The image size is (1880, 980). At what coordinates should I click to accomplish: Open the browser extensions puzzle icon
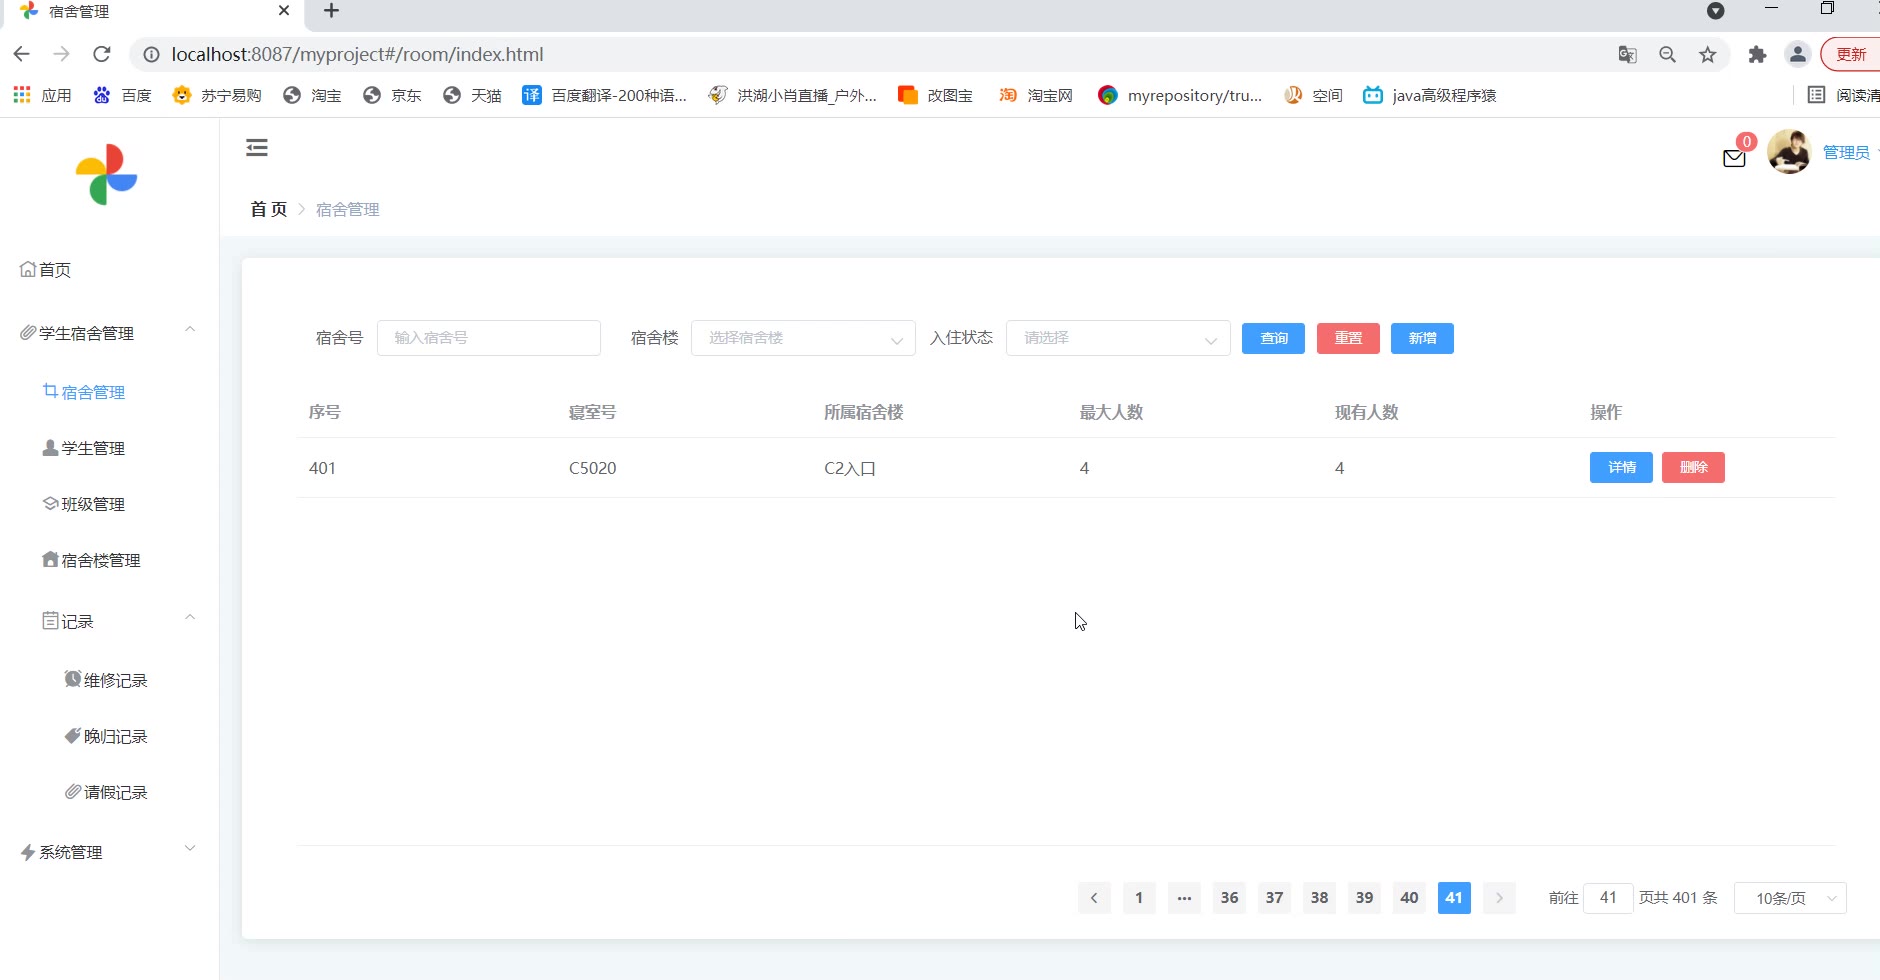pos(1757,55)
